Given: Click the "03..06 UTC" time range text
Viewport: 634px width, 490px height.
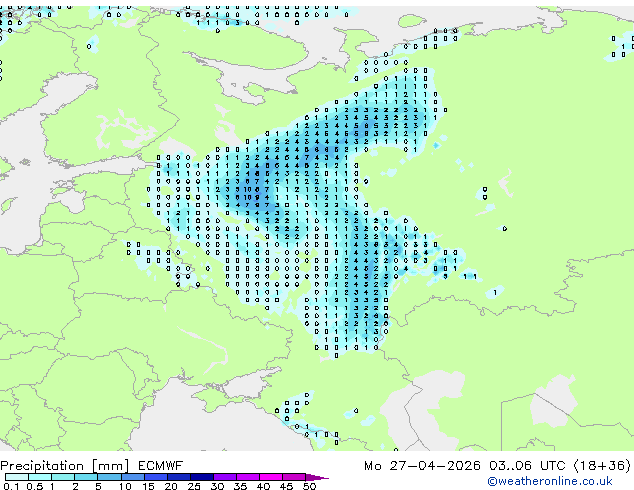Looking at the screenshot, I should (x=527, y=466).
